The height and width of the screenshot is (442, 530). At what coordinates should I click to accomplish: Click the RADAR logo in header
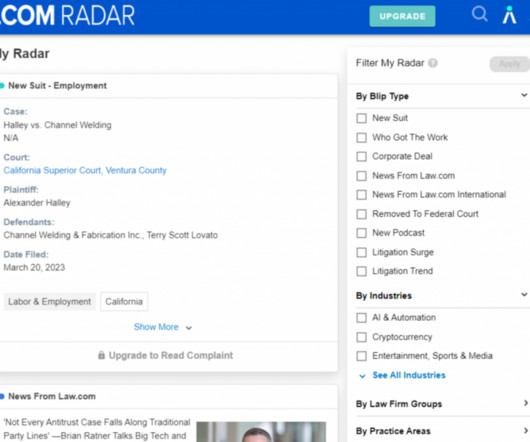[x=67, y=15]
